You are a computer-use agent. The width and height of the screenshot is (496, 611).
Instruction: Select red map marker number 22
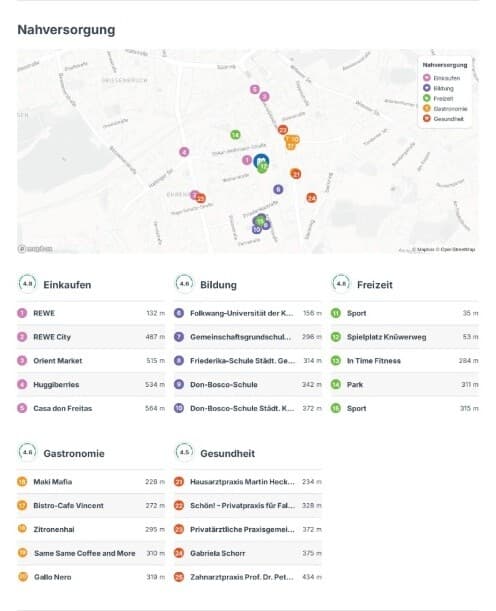pos(283,130)
